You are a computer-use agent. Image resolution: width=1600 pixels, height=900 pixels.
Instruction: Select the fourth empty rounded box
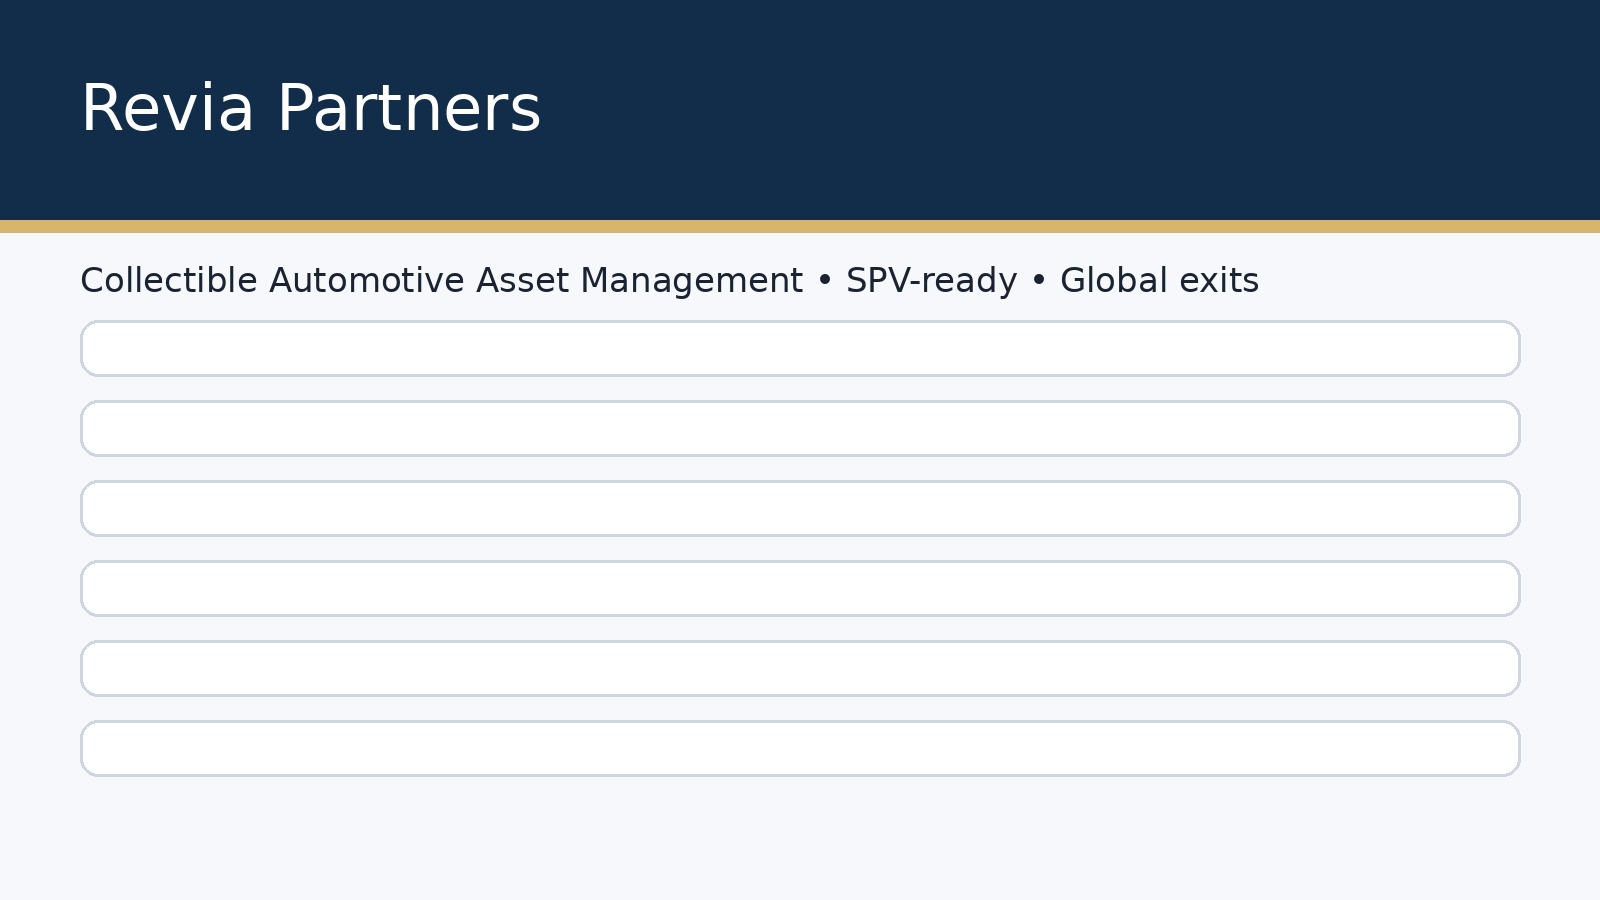click(800, 589)
